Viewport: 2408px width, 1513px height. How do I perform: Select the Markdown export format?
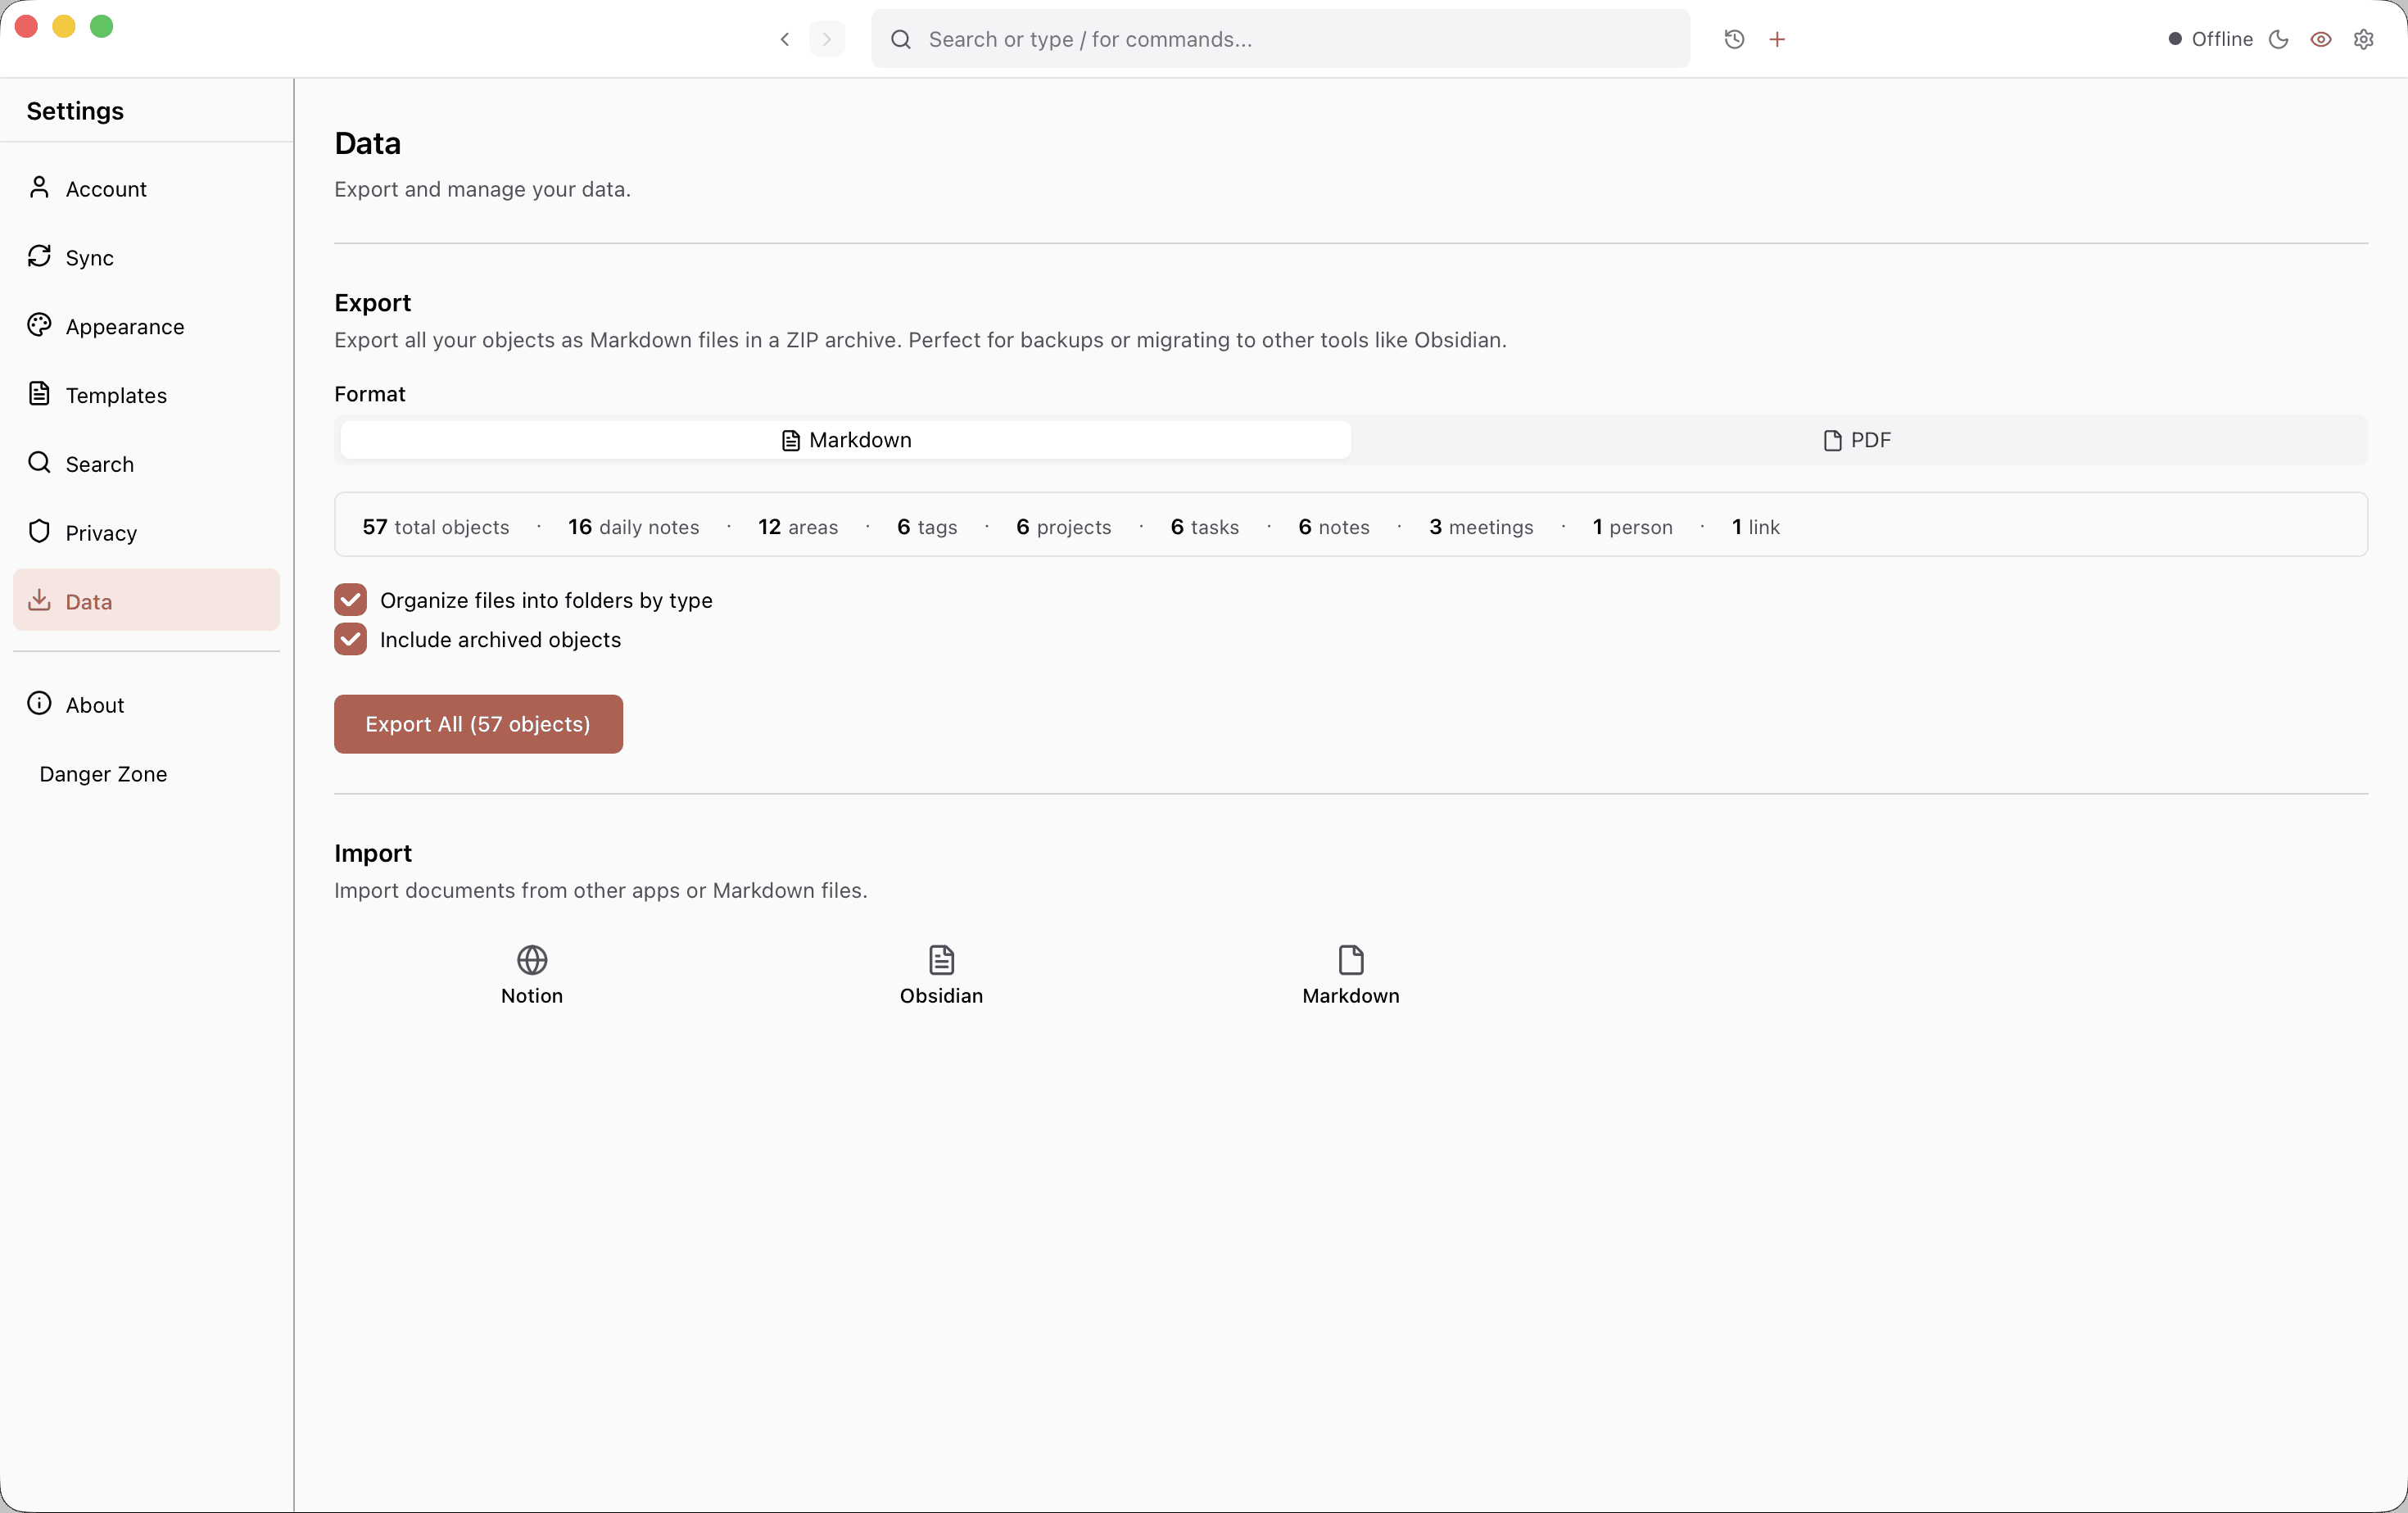coord(846,440)
